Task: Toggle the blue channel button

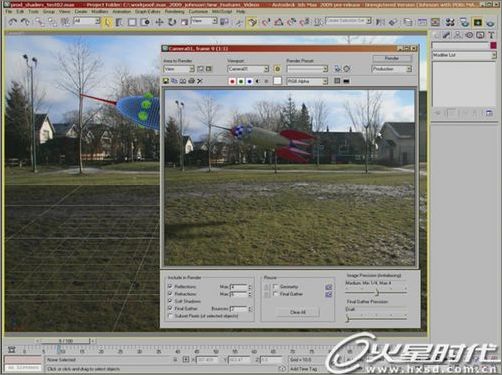Action: pos(249,81)
